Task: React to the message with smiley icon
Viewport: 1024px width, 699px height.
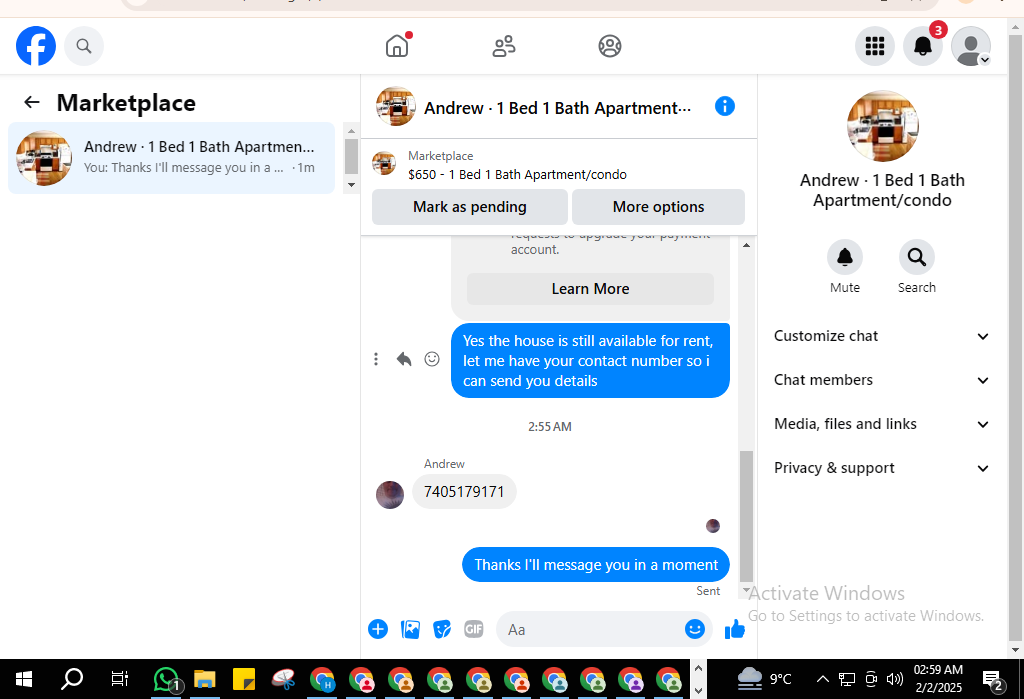Action: (432, 359)
